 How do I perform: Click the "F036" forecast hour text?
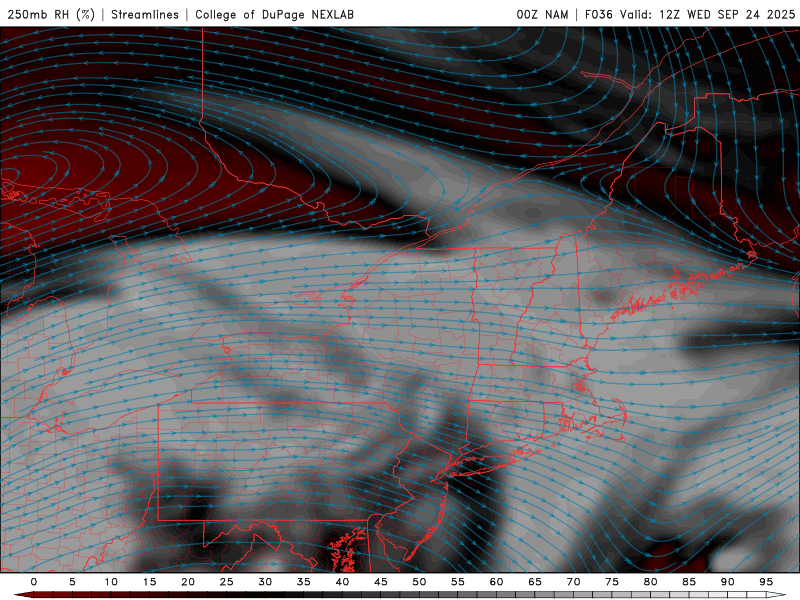[598, 14]
